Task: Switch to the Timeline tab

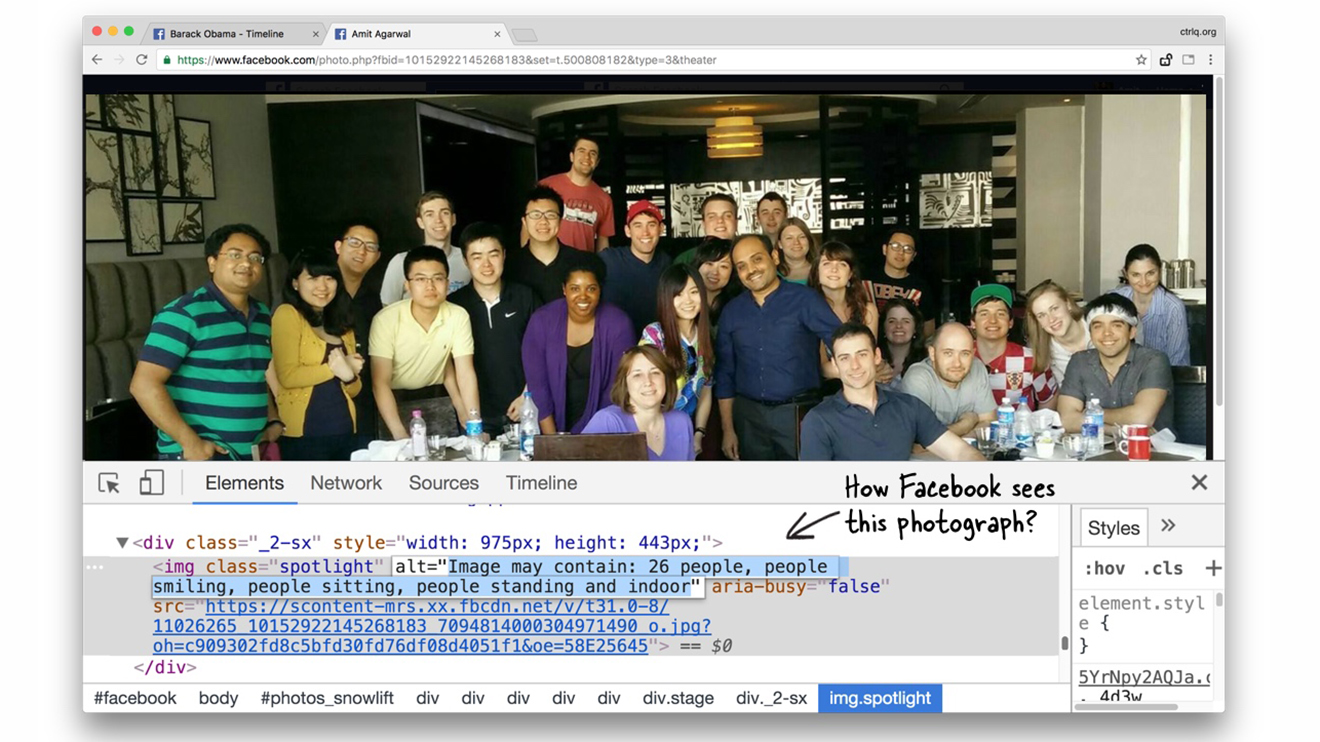Action: 541,483
